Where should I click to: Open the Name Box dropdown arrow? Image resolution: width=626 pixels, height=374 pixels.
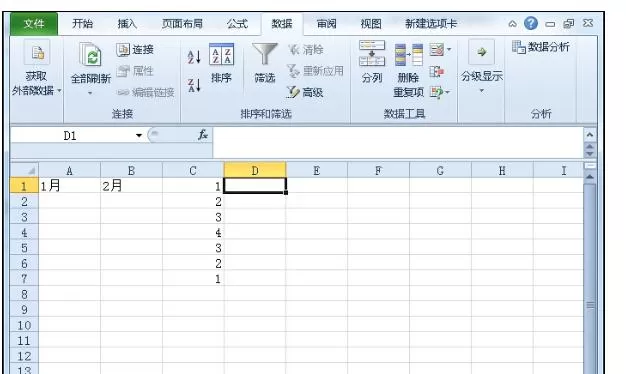click(x=139, y=136)
